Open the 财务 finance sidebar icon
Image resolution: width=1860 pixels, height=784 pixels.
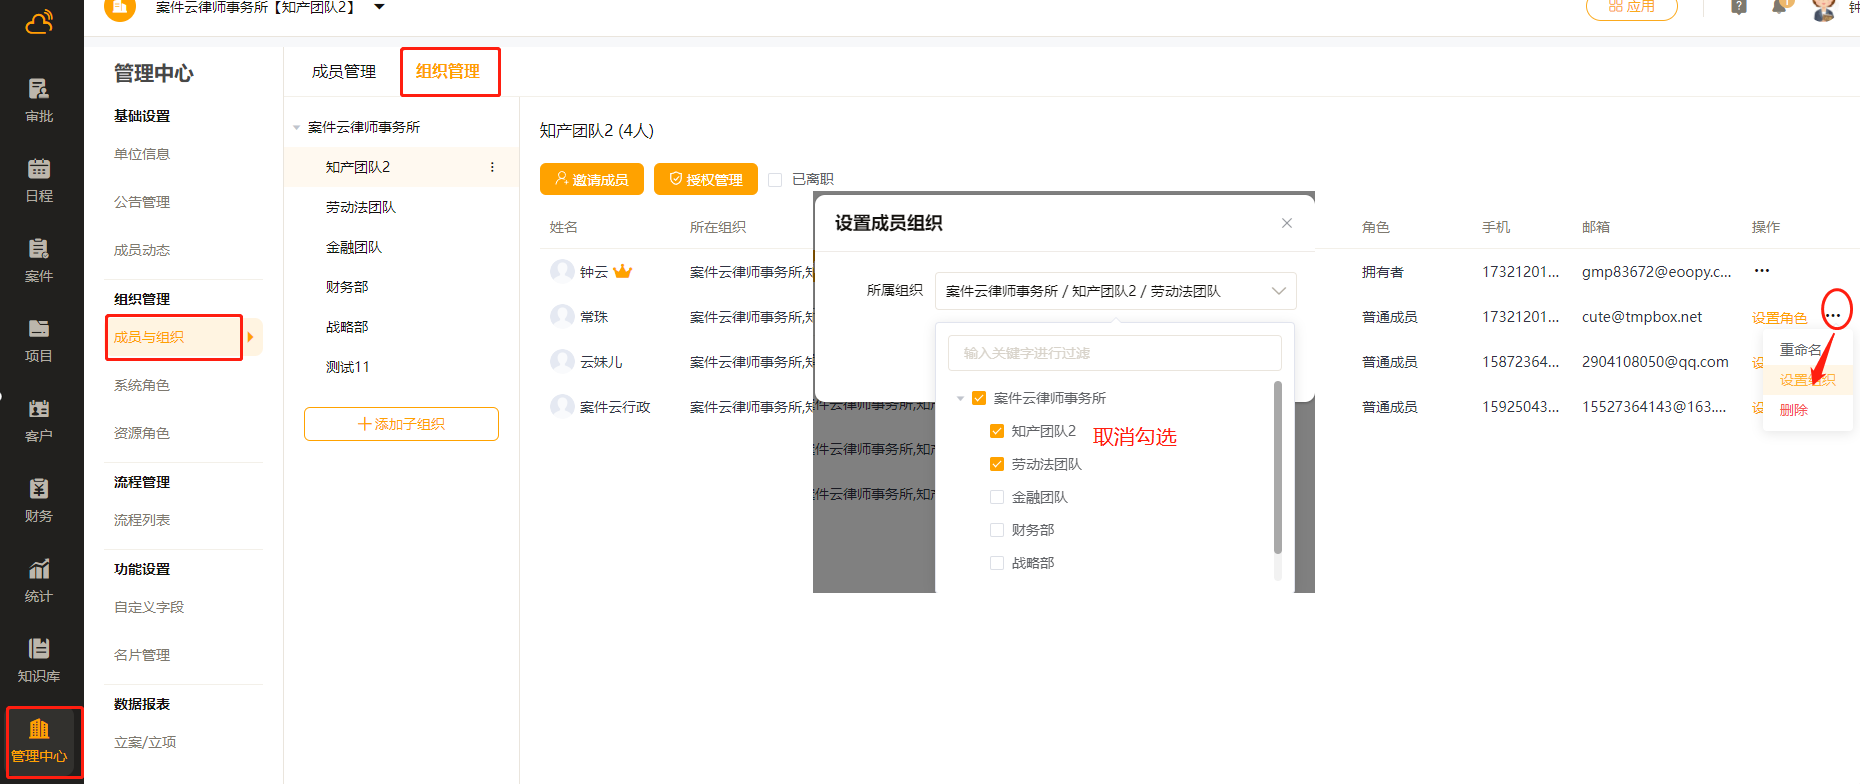point(39,499)
